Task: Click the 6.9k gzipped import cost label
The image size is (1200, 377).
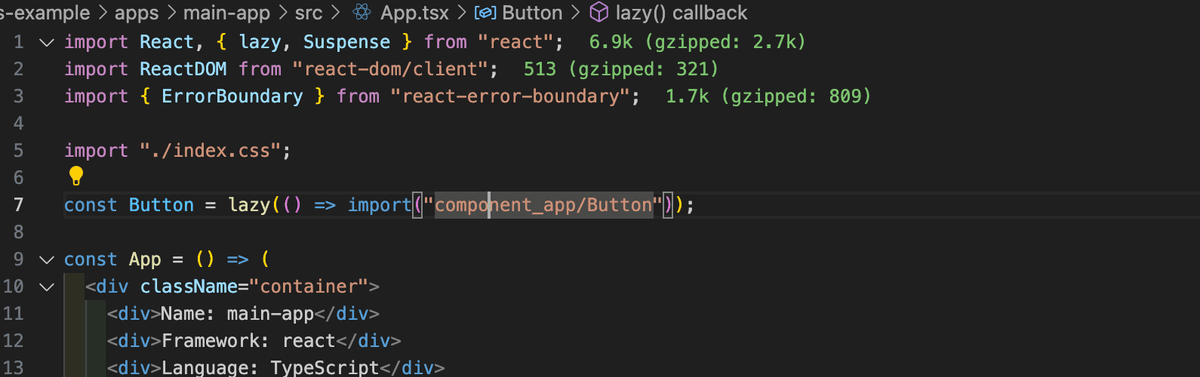Action: (x=698, y=43)
